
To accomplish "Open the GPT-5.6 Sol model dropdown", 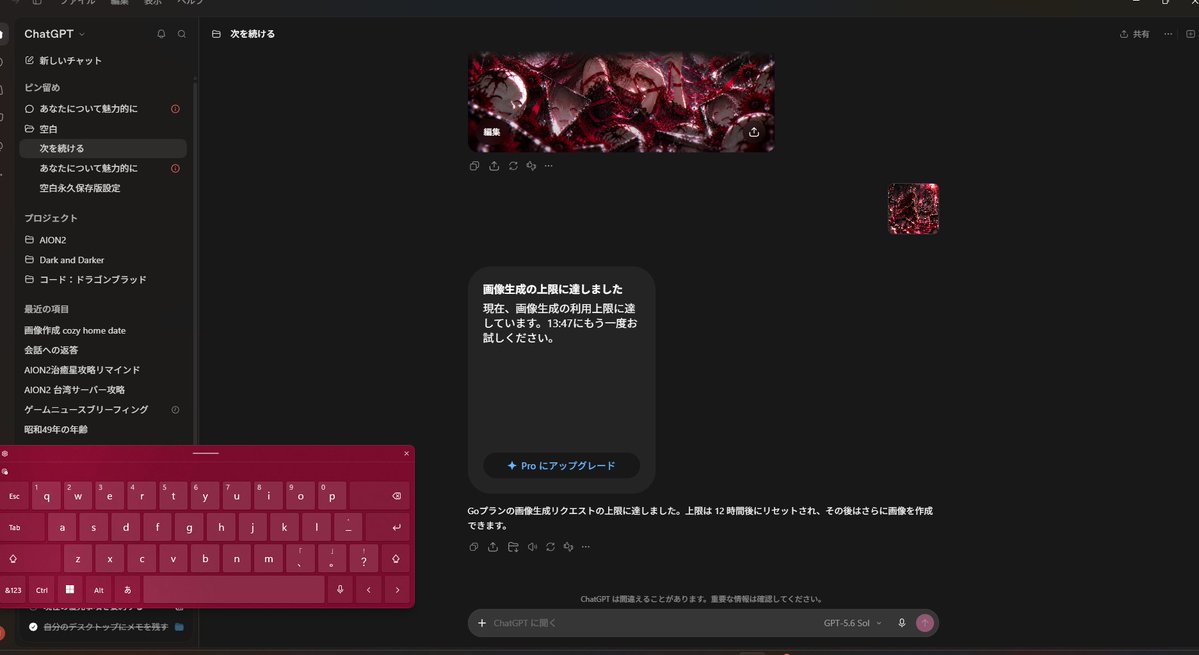I will coord(853,623).
